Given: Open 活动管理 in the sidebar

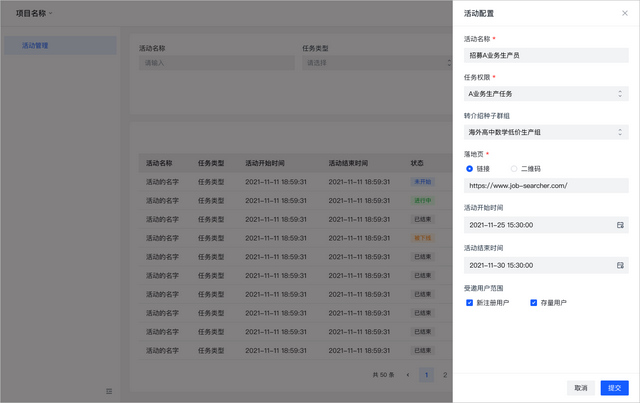Looking at the screenshot, I should (x=60, y=45).
